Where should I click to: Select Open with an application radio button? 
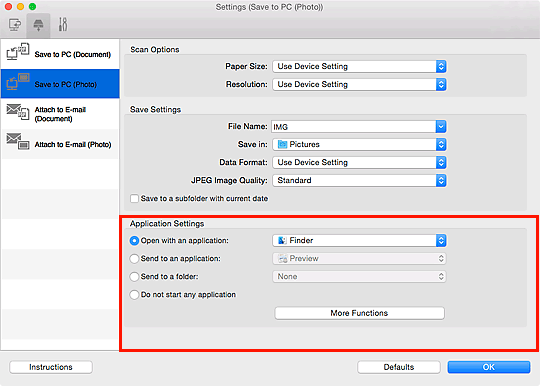pyautogui.click(x=134, y=241)
